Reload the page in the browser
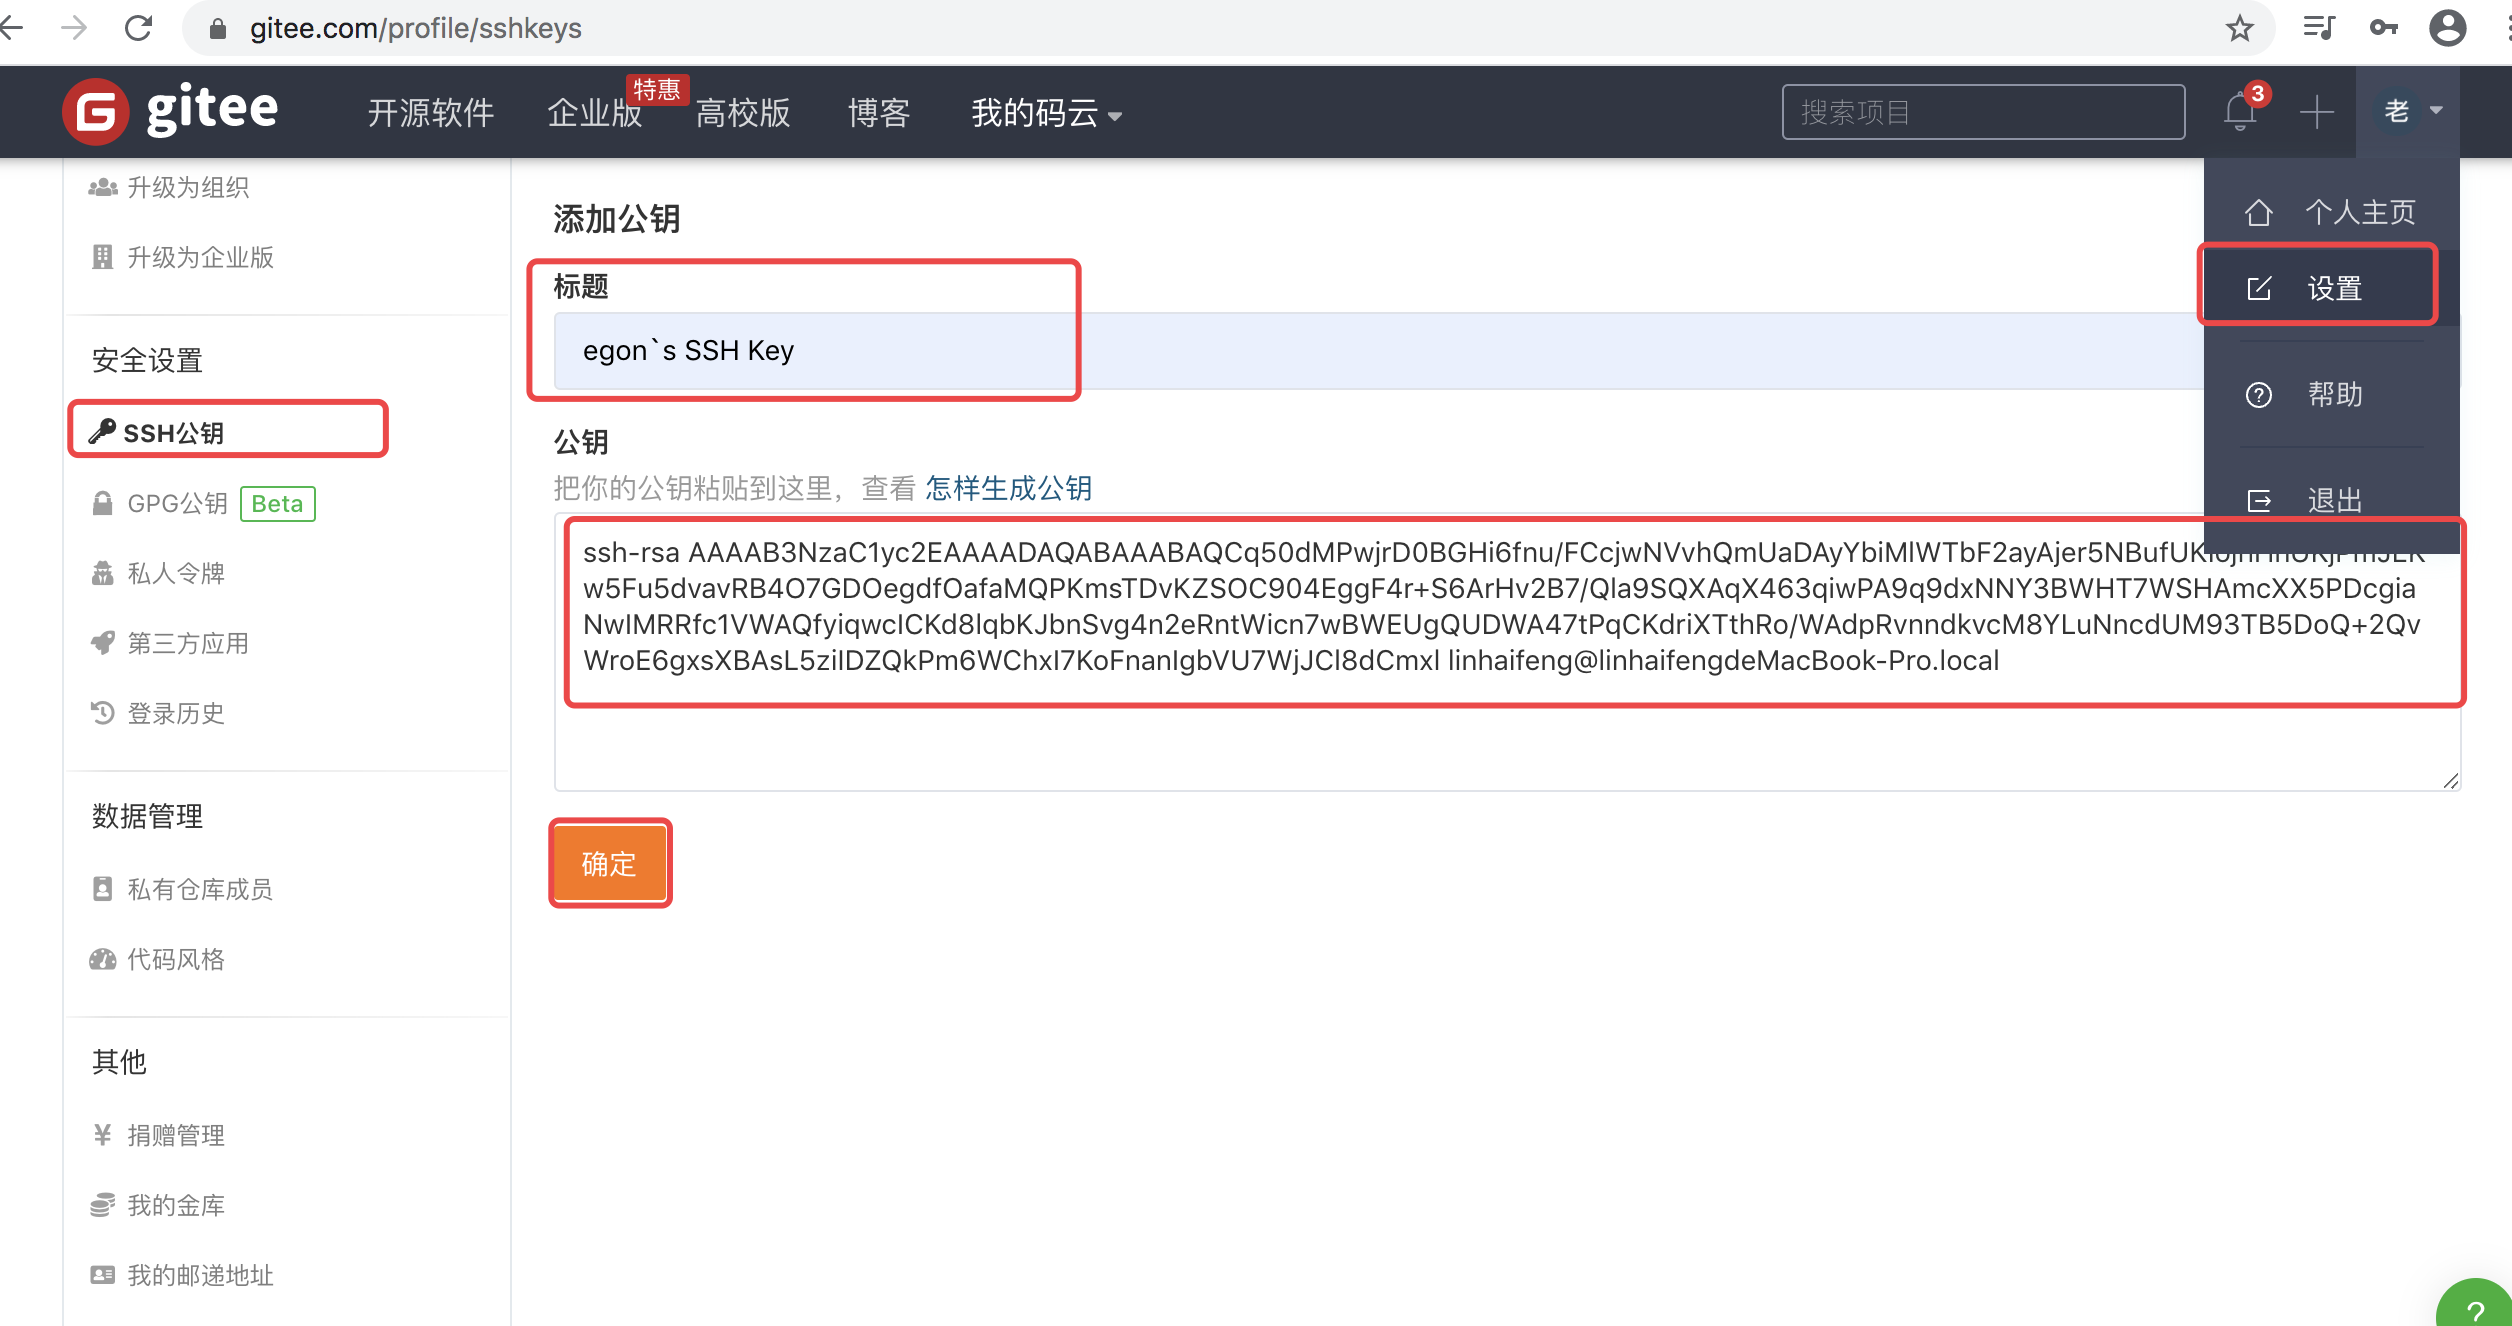Screen dimensions: 2512x1326 (138, 28)
